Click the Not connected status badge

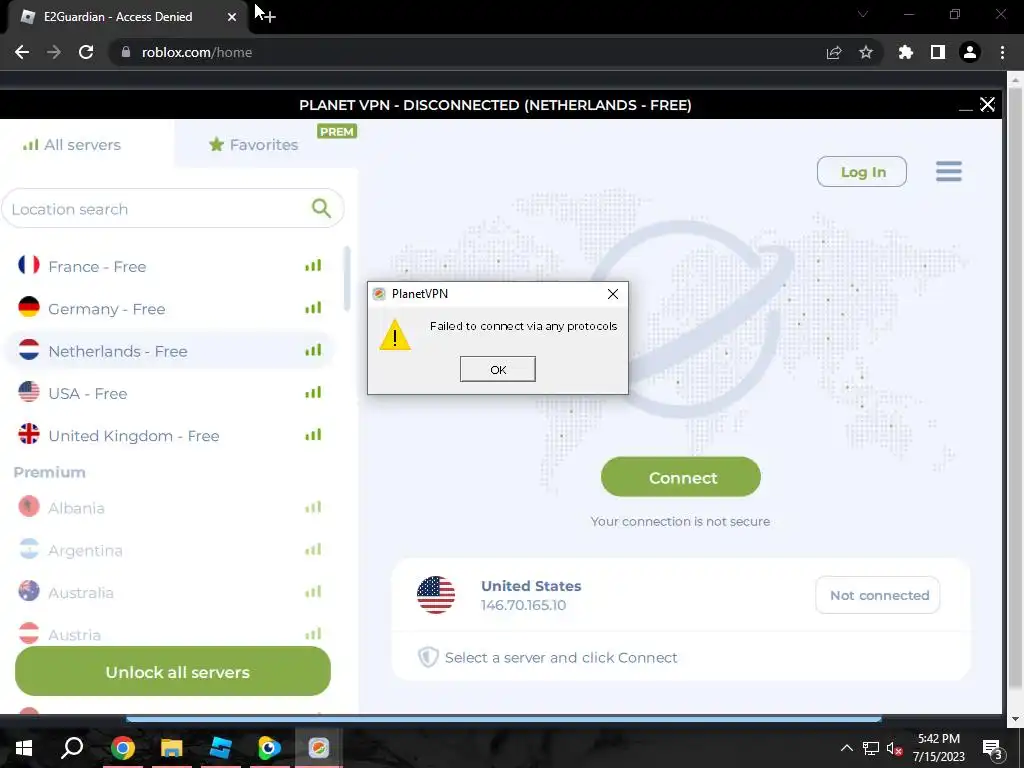(x=878, y=595)
